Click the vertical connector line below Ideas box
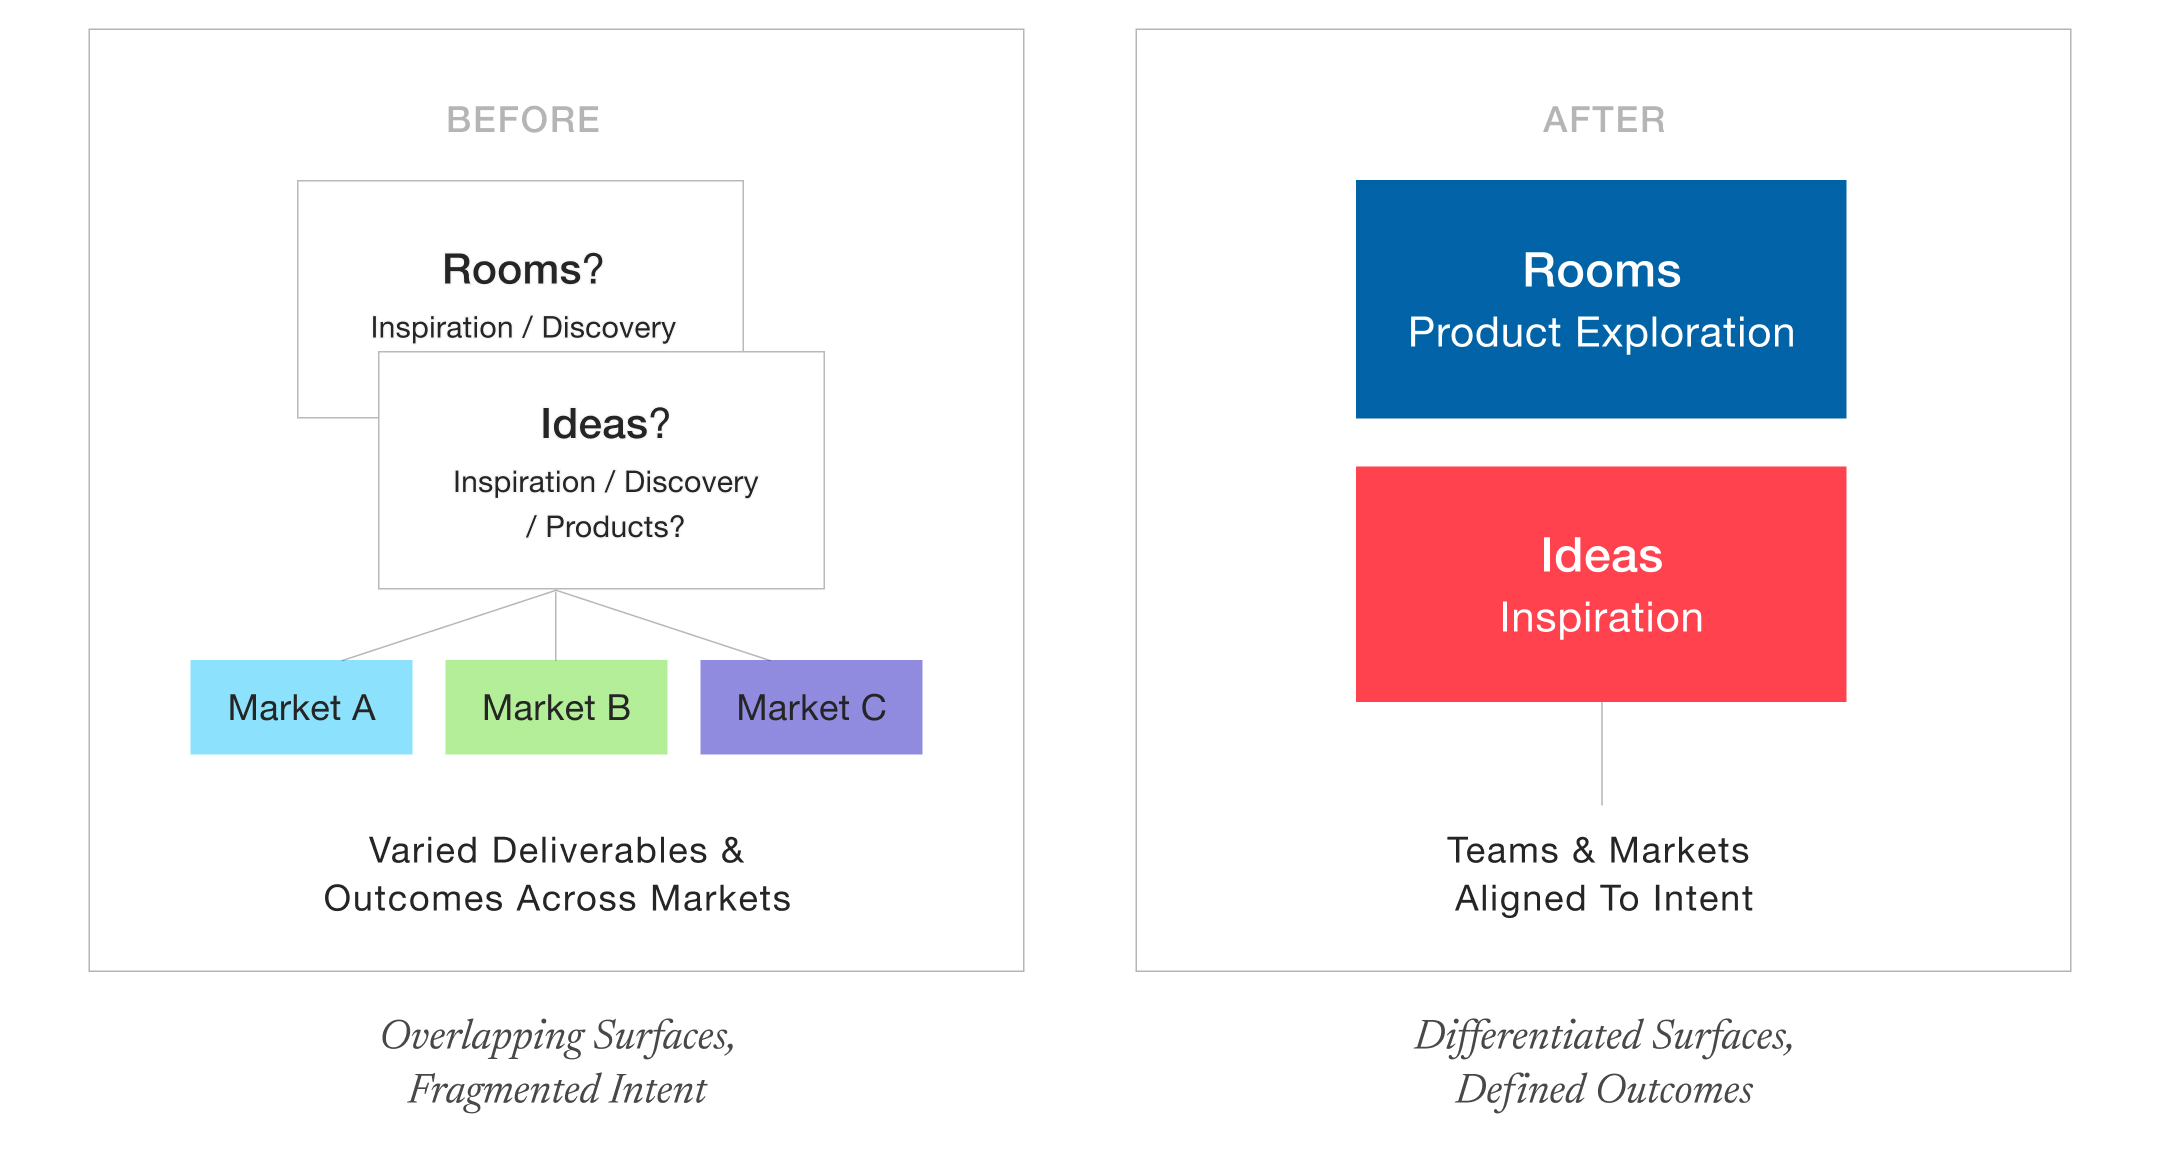Image resolution: width=2160 pixels, height=1152 pixels. tap(1602, 753)
